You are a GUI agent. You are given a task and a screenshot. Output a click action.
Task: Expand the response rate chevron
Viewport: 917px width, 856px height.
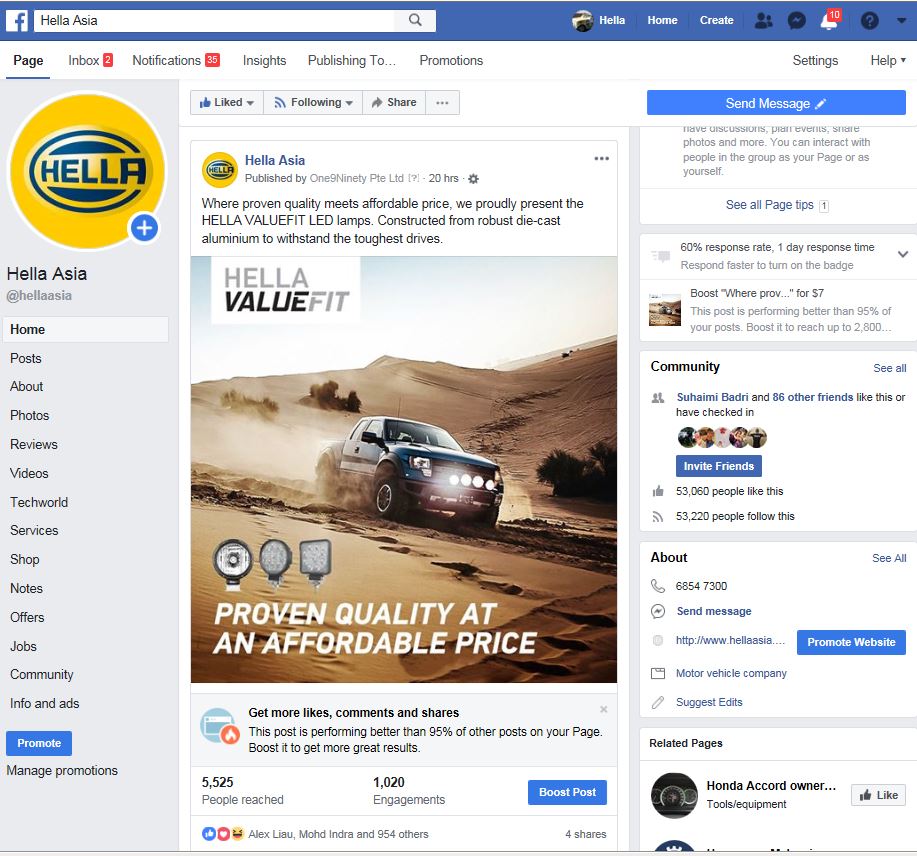click(x=903, y=254)
